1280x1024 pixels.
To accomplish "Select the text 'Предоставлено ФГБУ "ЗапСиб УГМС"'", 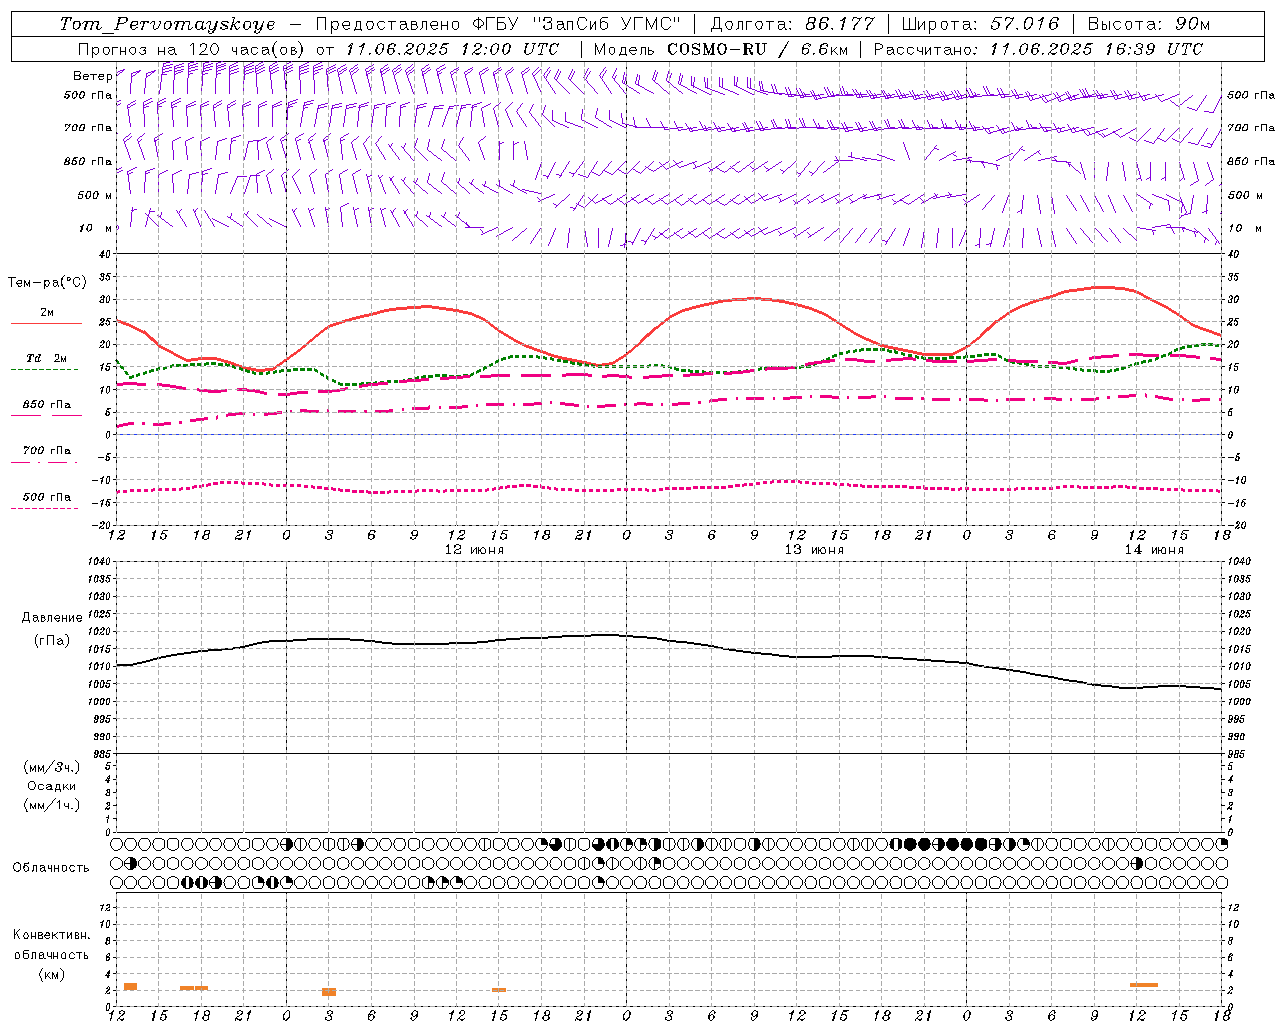I will [498, 24].
